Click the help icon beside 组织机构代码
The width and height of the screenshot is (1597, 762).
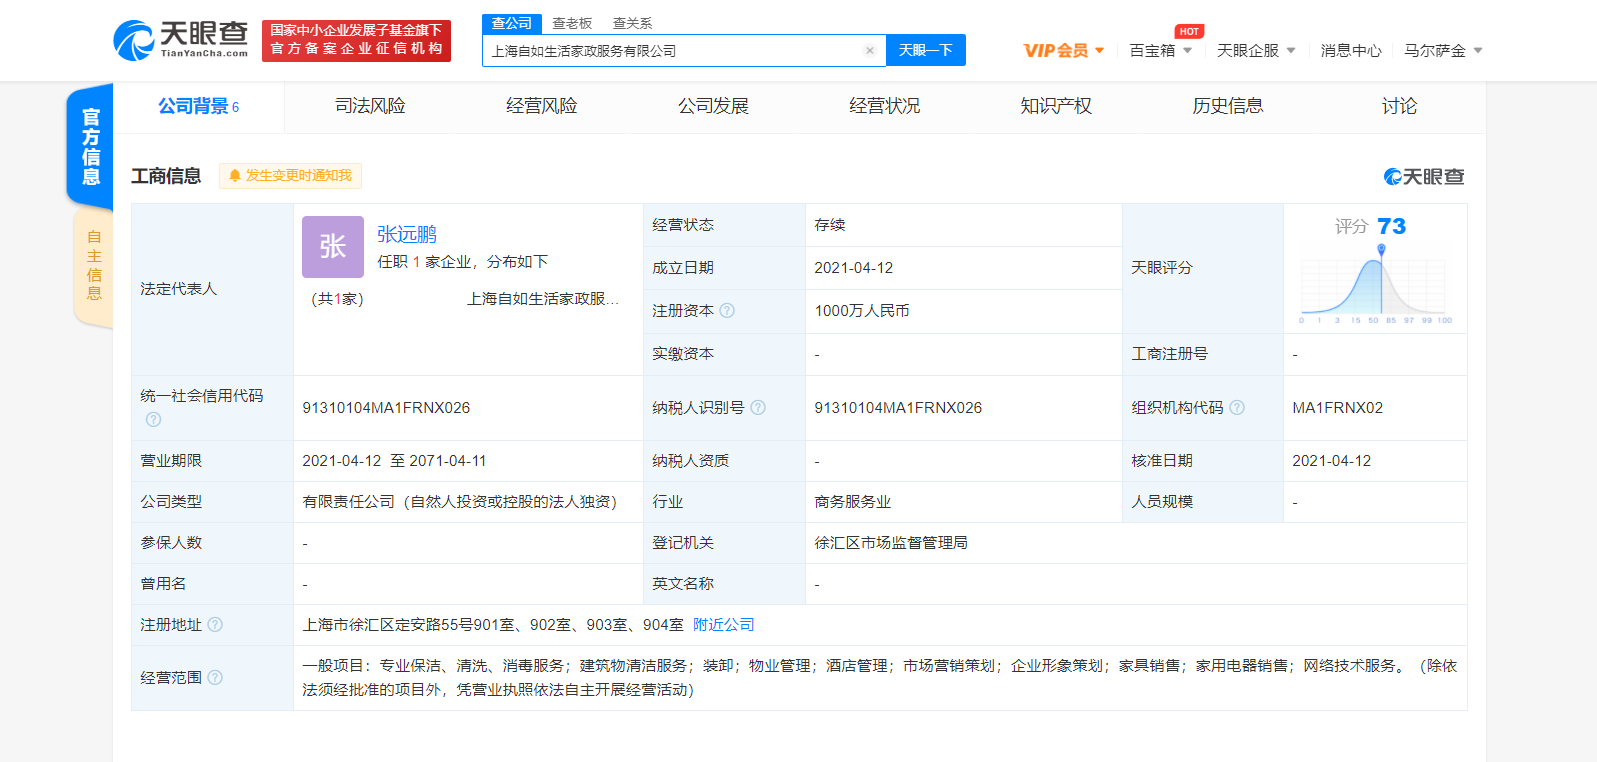(1237, 407)
